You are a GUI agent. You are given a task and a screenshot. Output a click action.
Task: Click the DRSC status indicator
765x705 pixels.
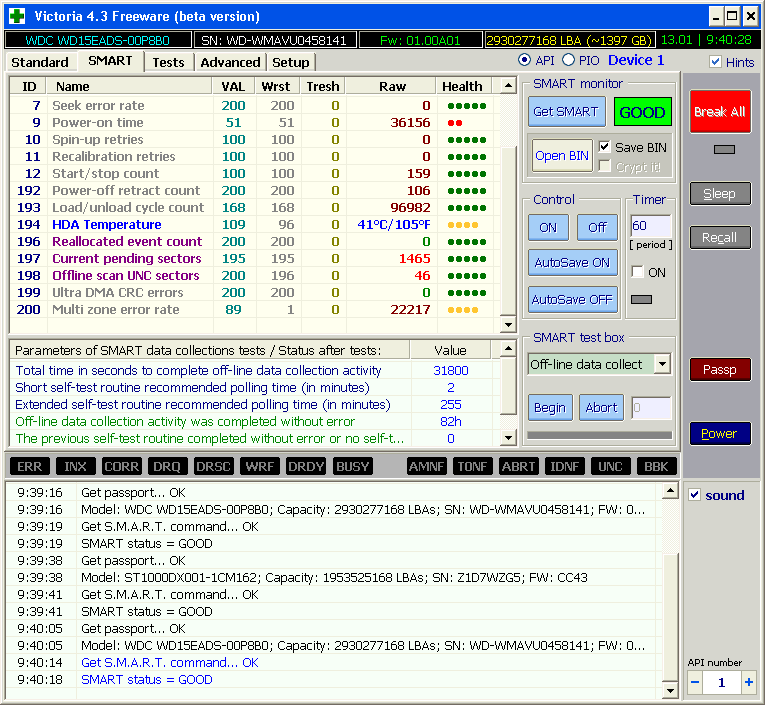click(213, 466)
